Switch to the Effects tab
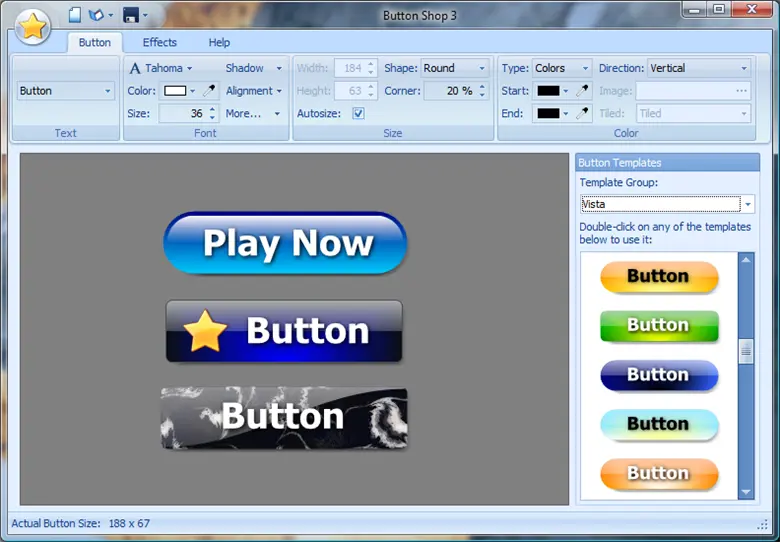Screen dimensions: 780x542 click(159, 42)
